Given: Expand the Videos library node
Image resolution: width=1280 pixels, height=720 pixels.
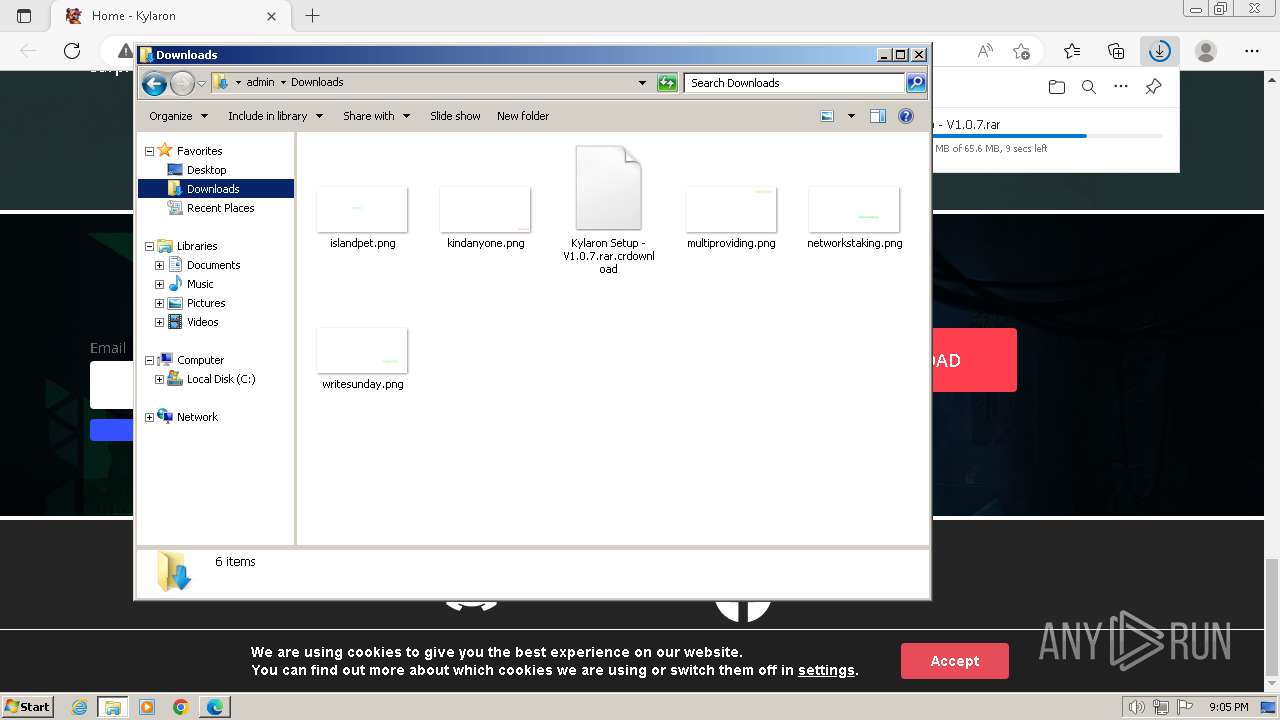Looking at the screenshot, I should coord(159,322).
